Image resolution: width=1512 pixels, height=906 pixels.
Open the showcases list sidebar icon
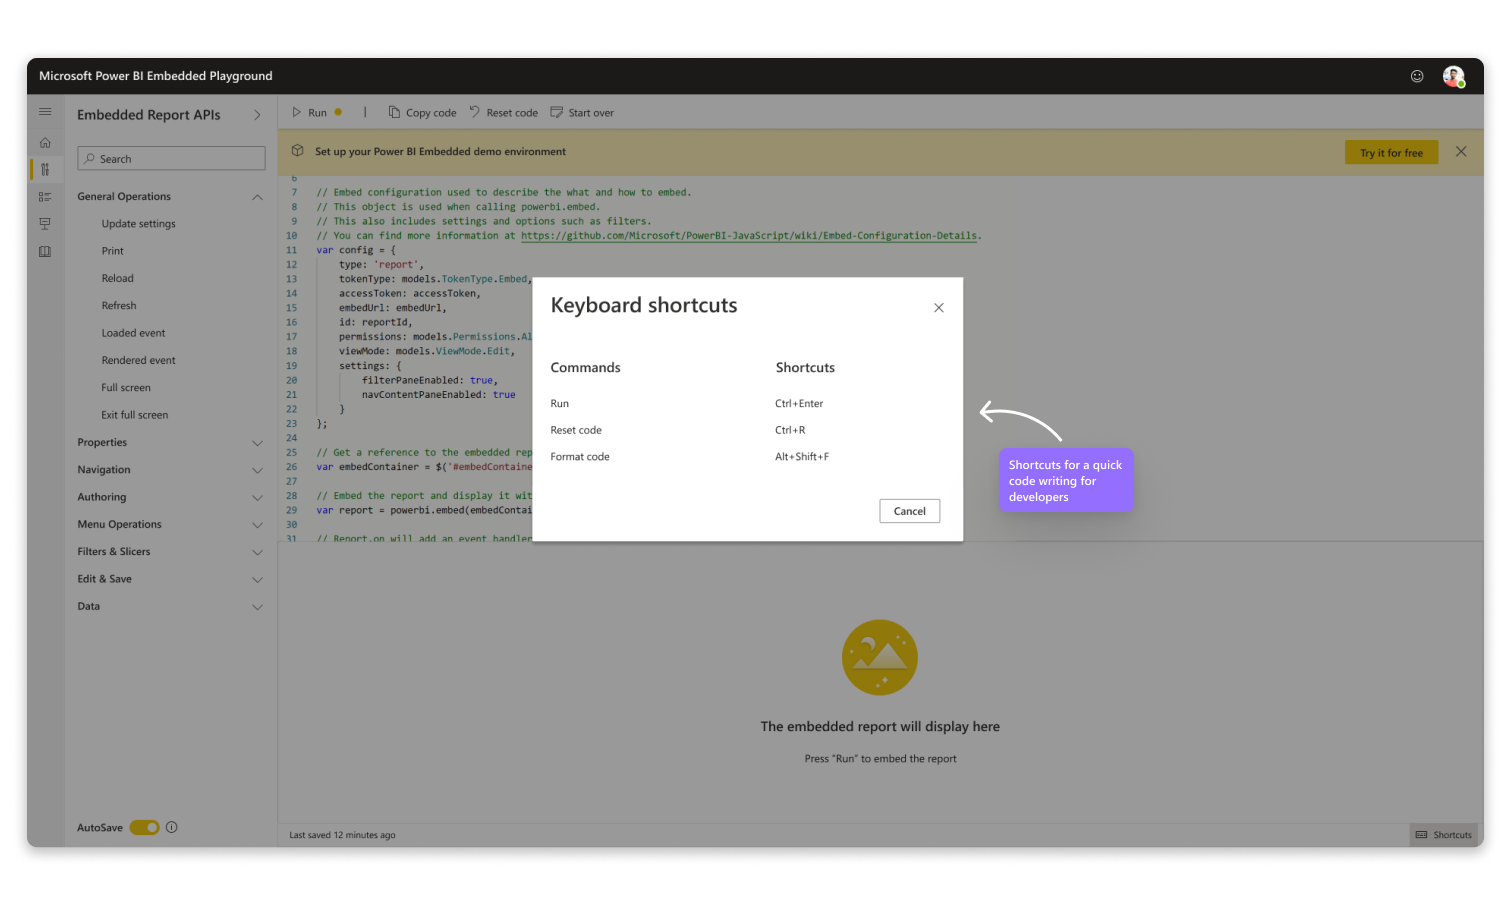click(x=45, y=197)
